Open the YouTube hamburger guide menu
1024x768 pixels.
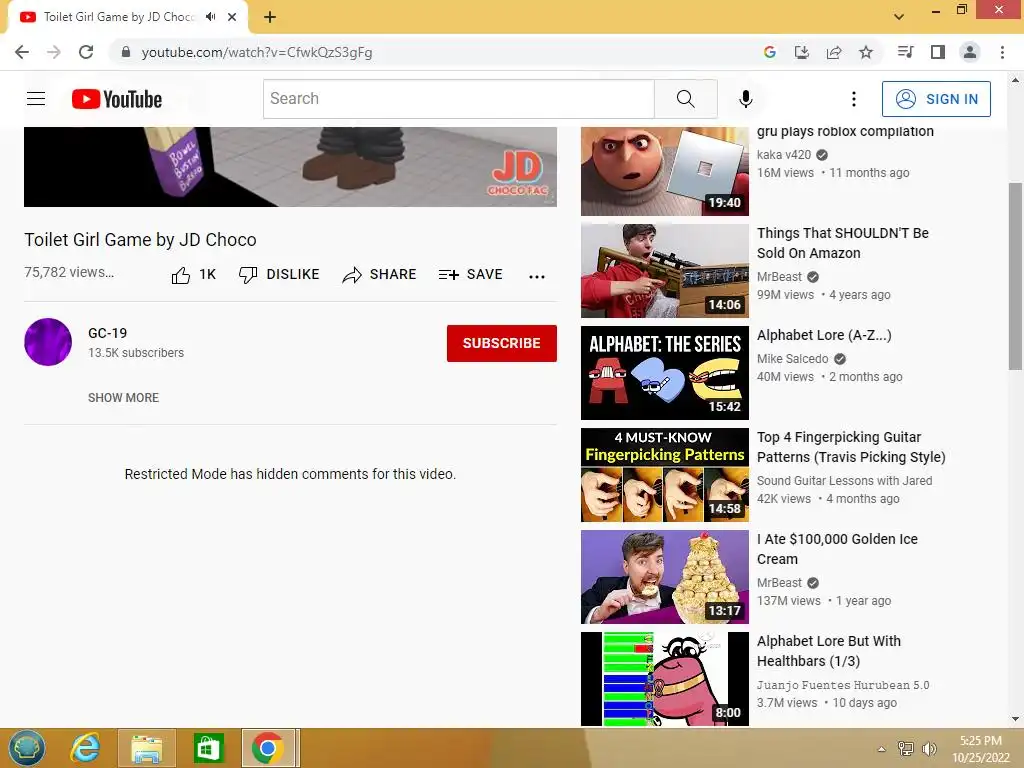coord(36,99)
